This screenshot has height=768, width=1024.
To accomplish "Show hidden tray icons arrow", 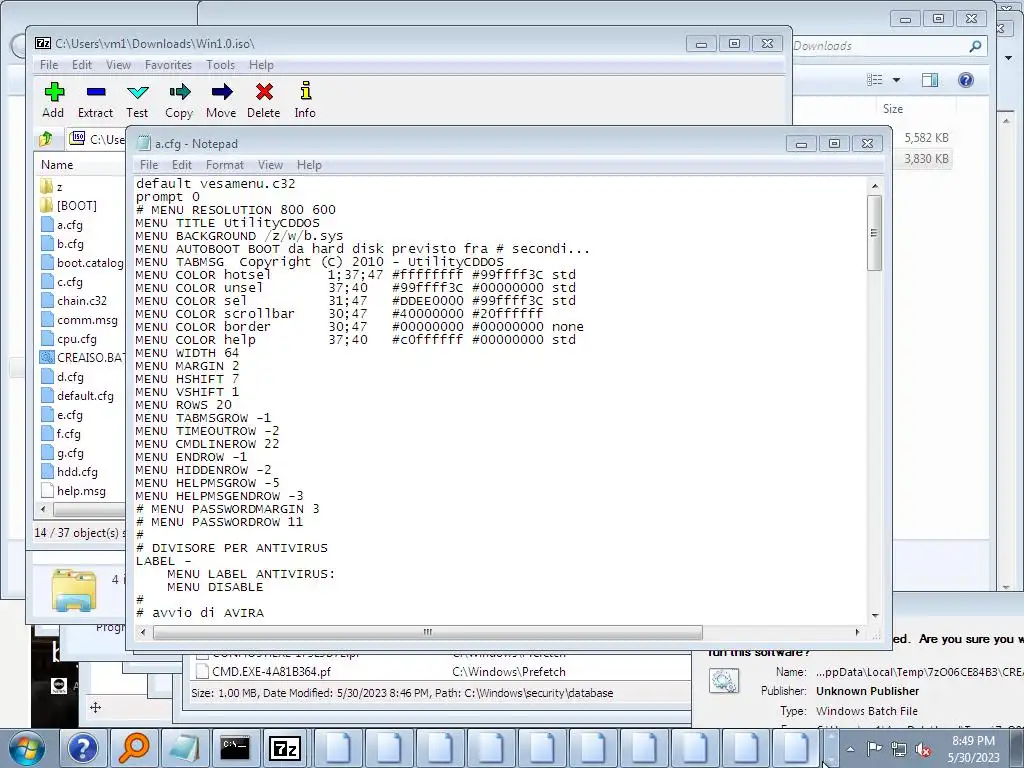I will tap(850, 749).
